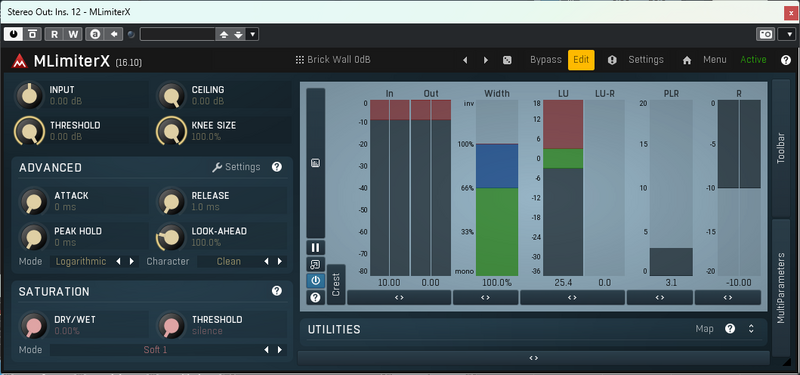800x375 pixels.
Task: Click the MLimiterX logo icon
Action: (x=20, y=61)
